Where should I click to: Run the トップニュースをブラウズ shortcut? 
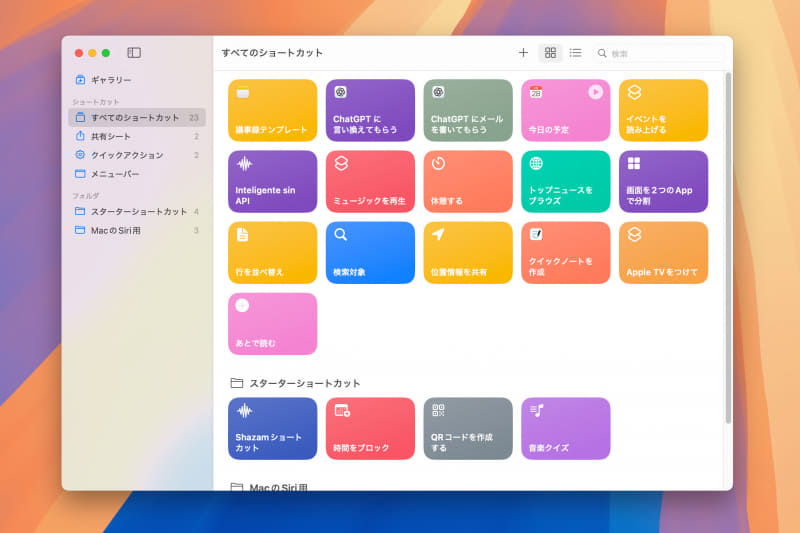click(566, 182)
